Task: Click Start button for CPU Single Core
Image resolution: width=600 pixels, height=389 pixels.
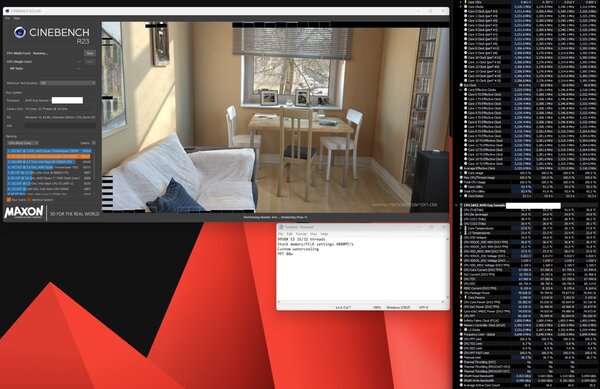Action: (90, 62)
